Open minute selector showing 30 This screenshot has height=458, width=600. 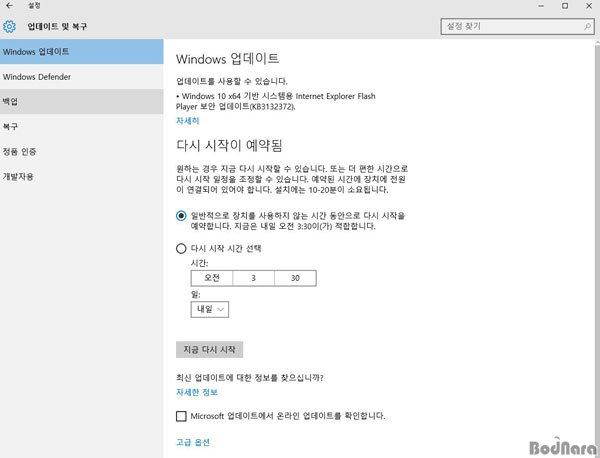(x=295, y=278)
